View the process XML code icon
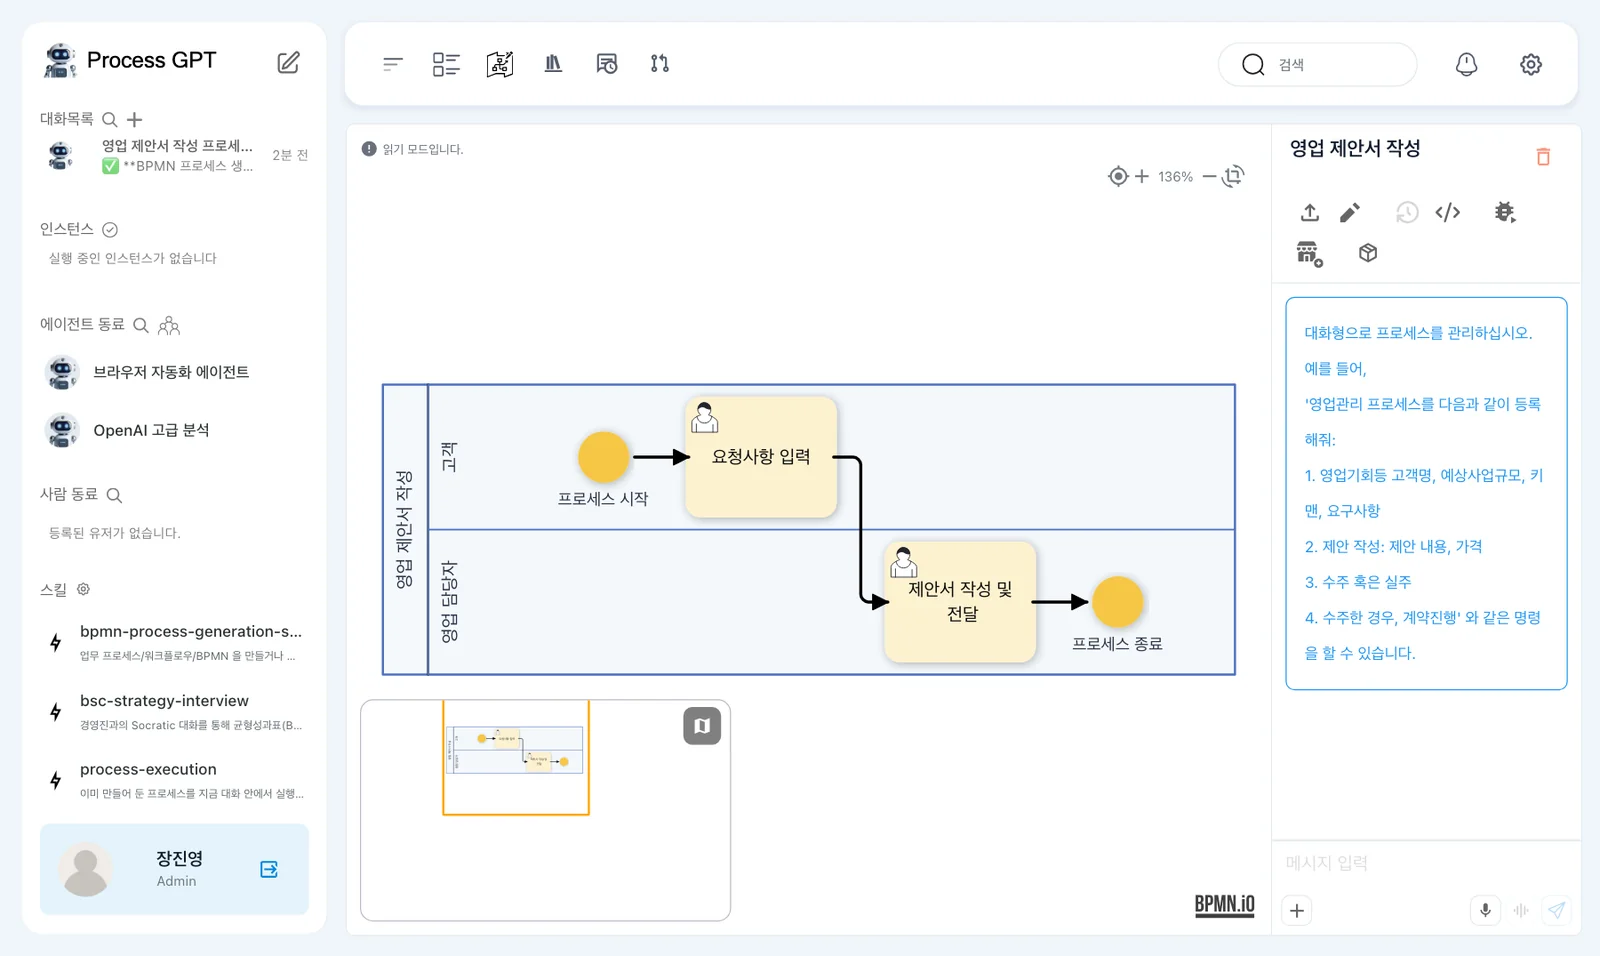 point(1448,212)
